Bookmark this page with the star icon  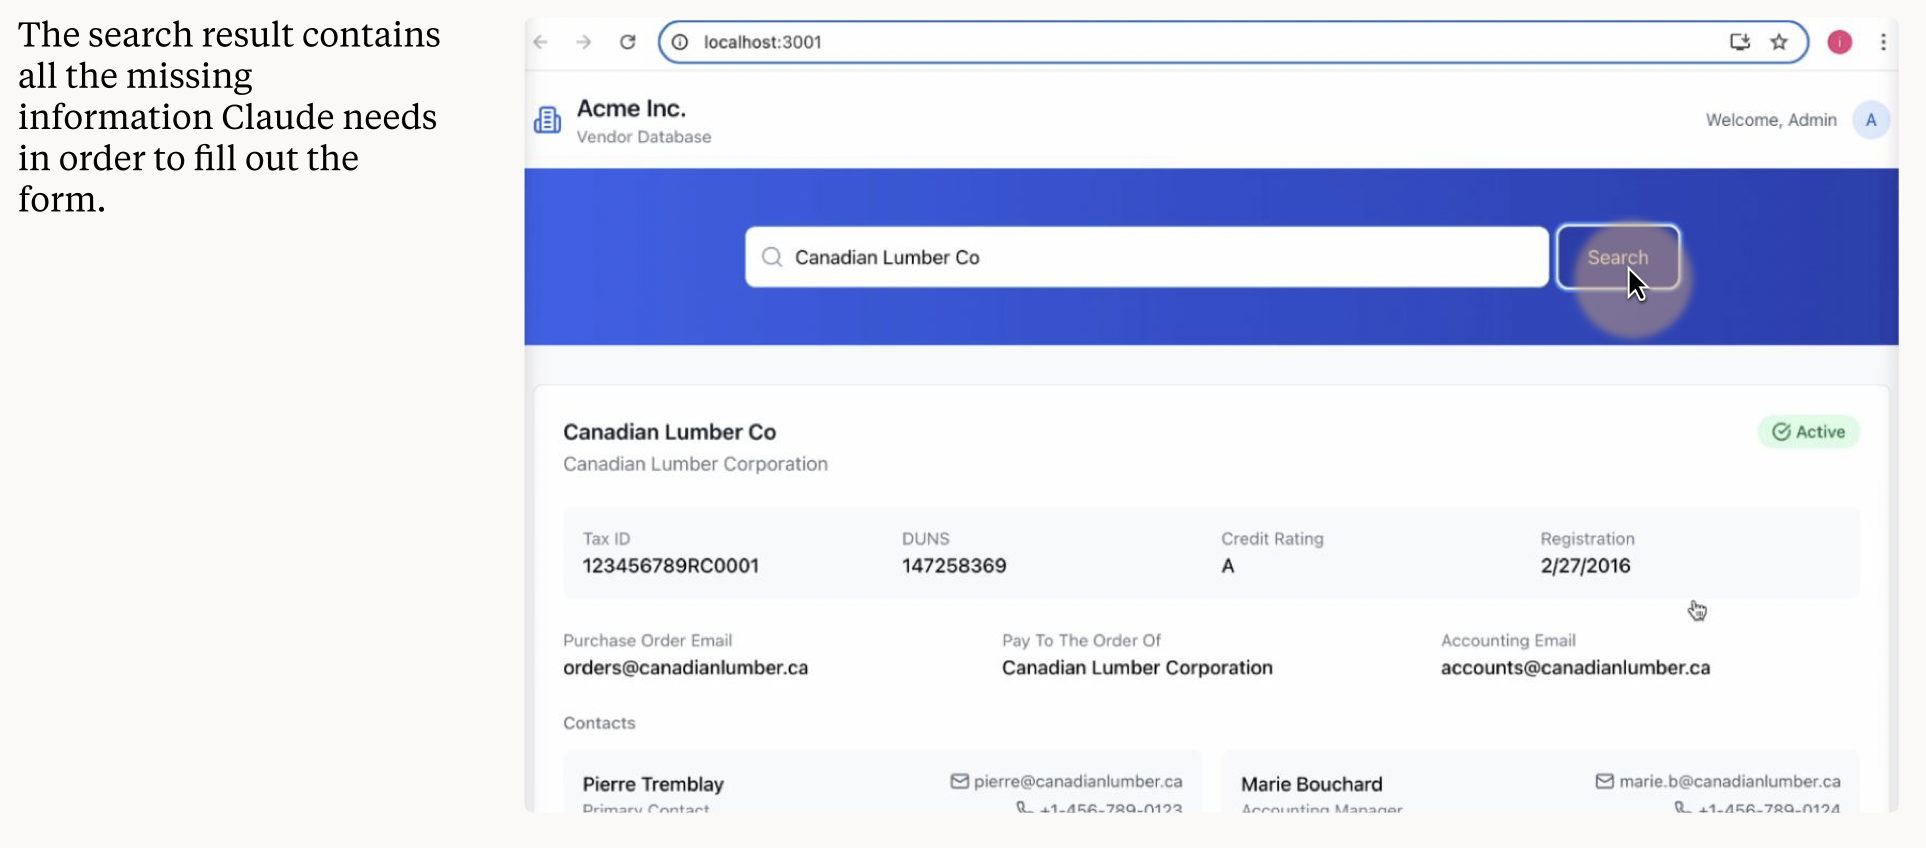pos(1779,42)
